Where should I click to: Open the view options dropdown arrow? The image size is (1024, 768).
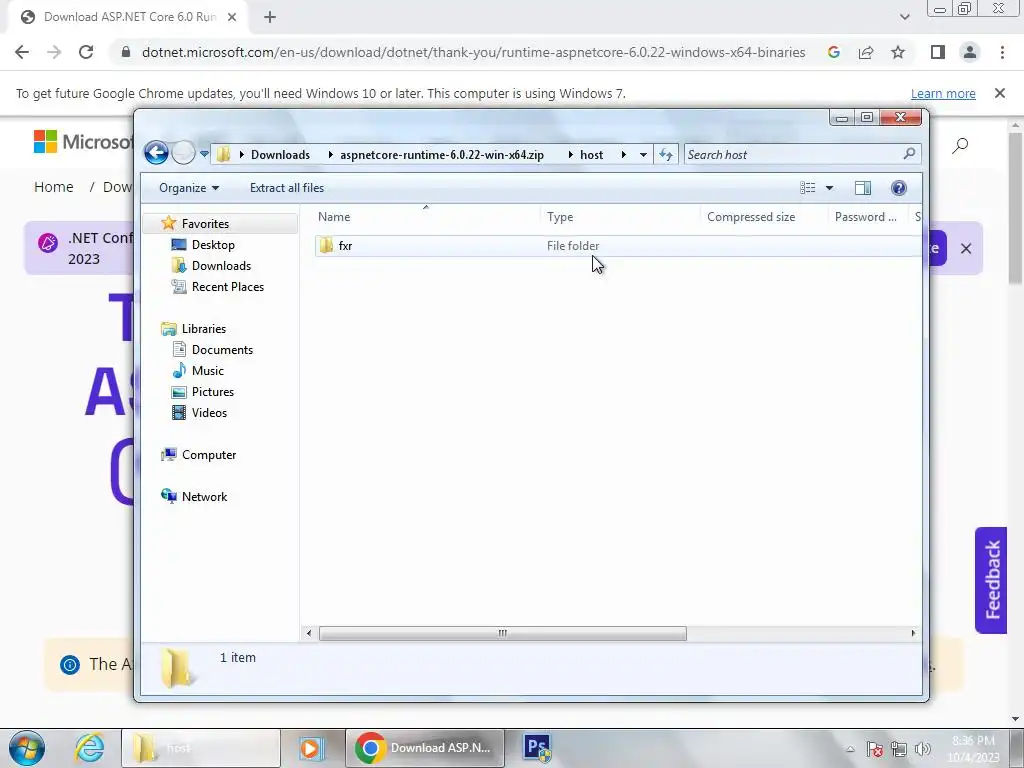coord(829,188)
